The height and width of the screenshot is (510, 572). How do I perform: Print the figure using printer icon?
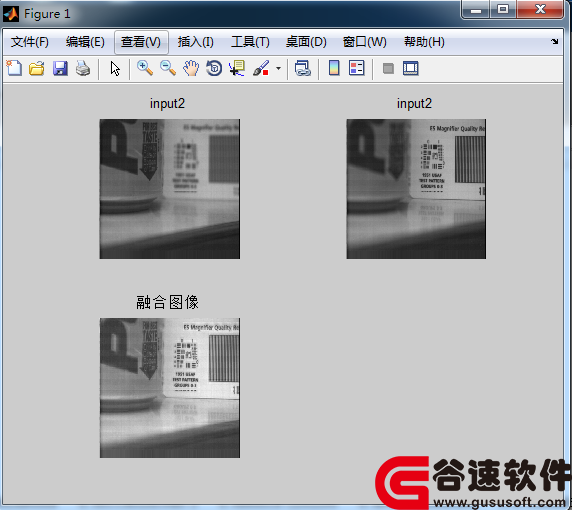click(x=83, y=68)
